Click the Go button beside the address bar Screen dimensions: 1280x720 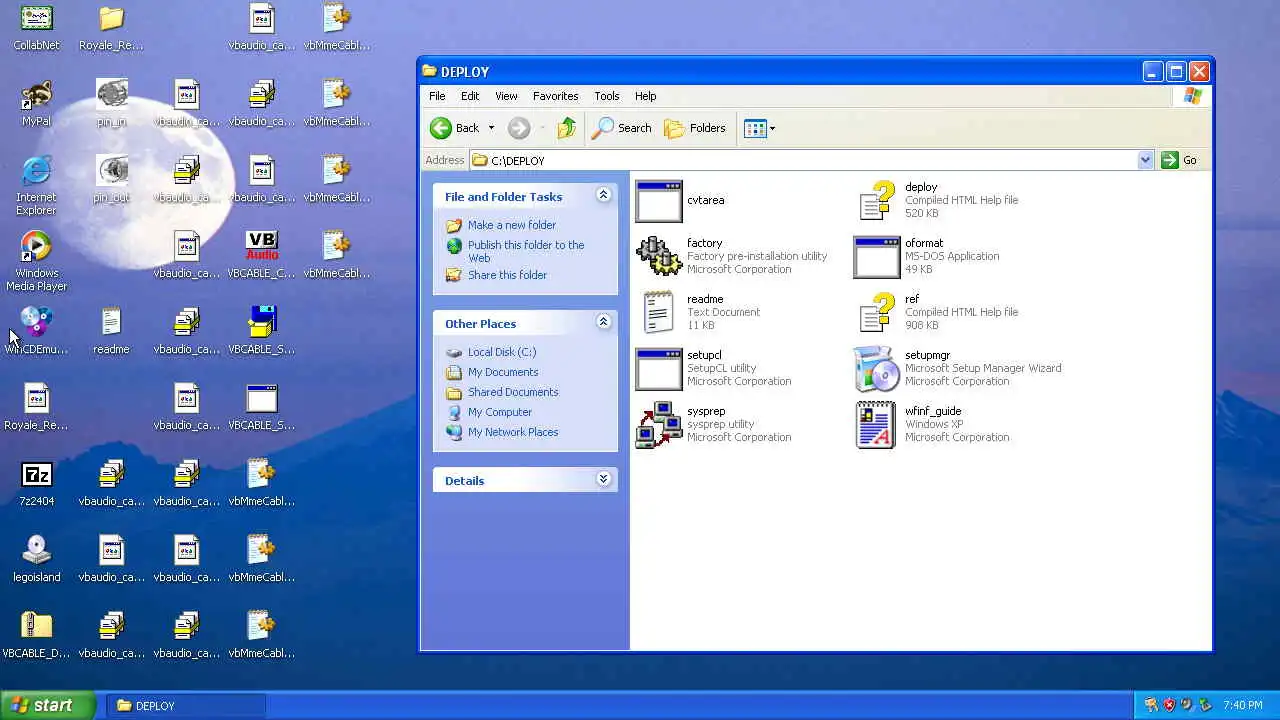coord(1179,160)
